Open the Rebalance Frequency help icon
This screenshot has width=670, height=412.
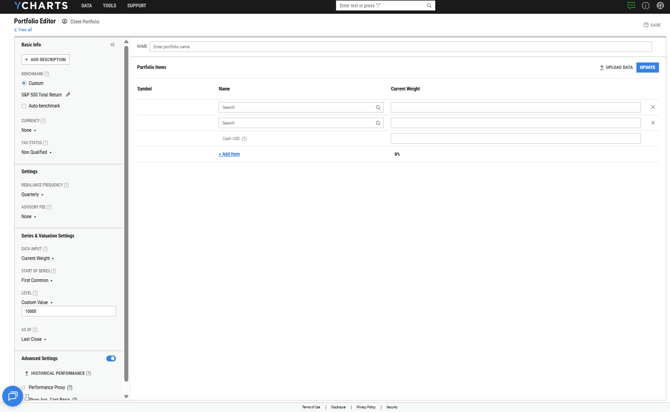(67, 185)
